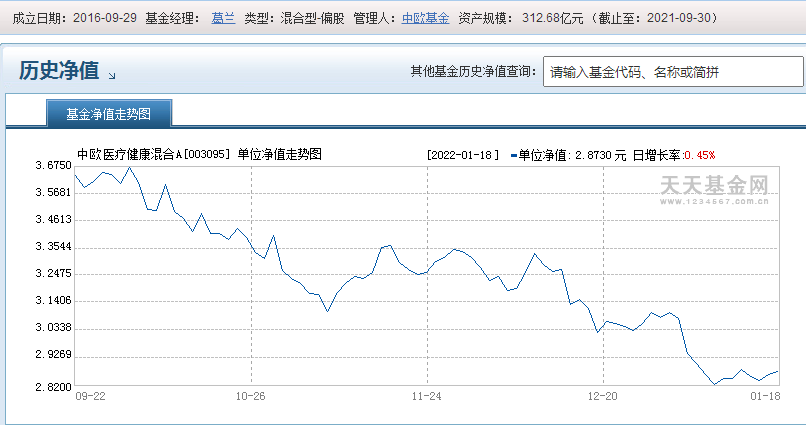Click the 09-22 date label on x-axis

[91, 397]
